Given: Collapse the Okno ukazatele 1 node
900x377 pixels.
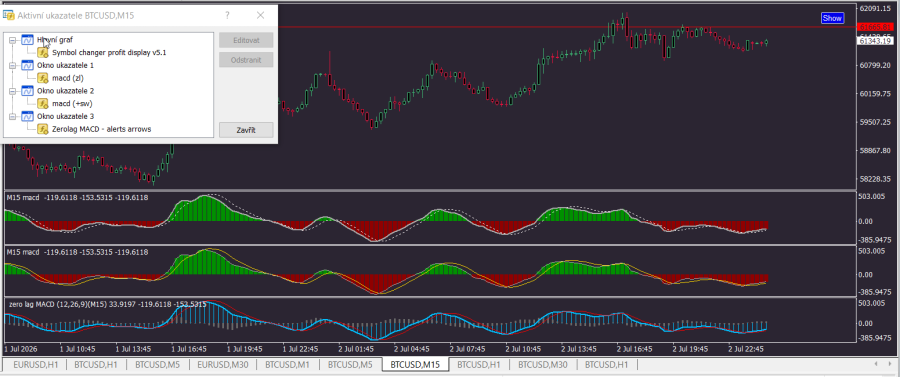Looking at the screenshot, I should [x=13, y=65].
